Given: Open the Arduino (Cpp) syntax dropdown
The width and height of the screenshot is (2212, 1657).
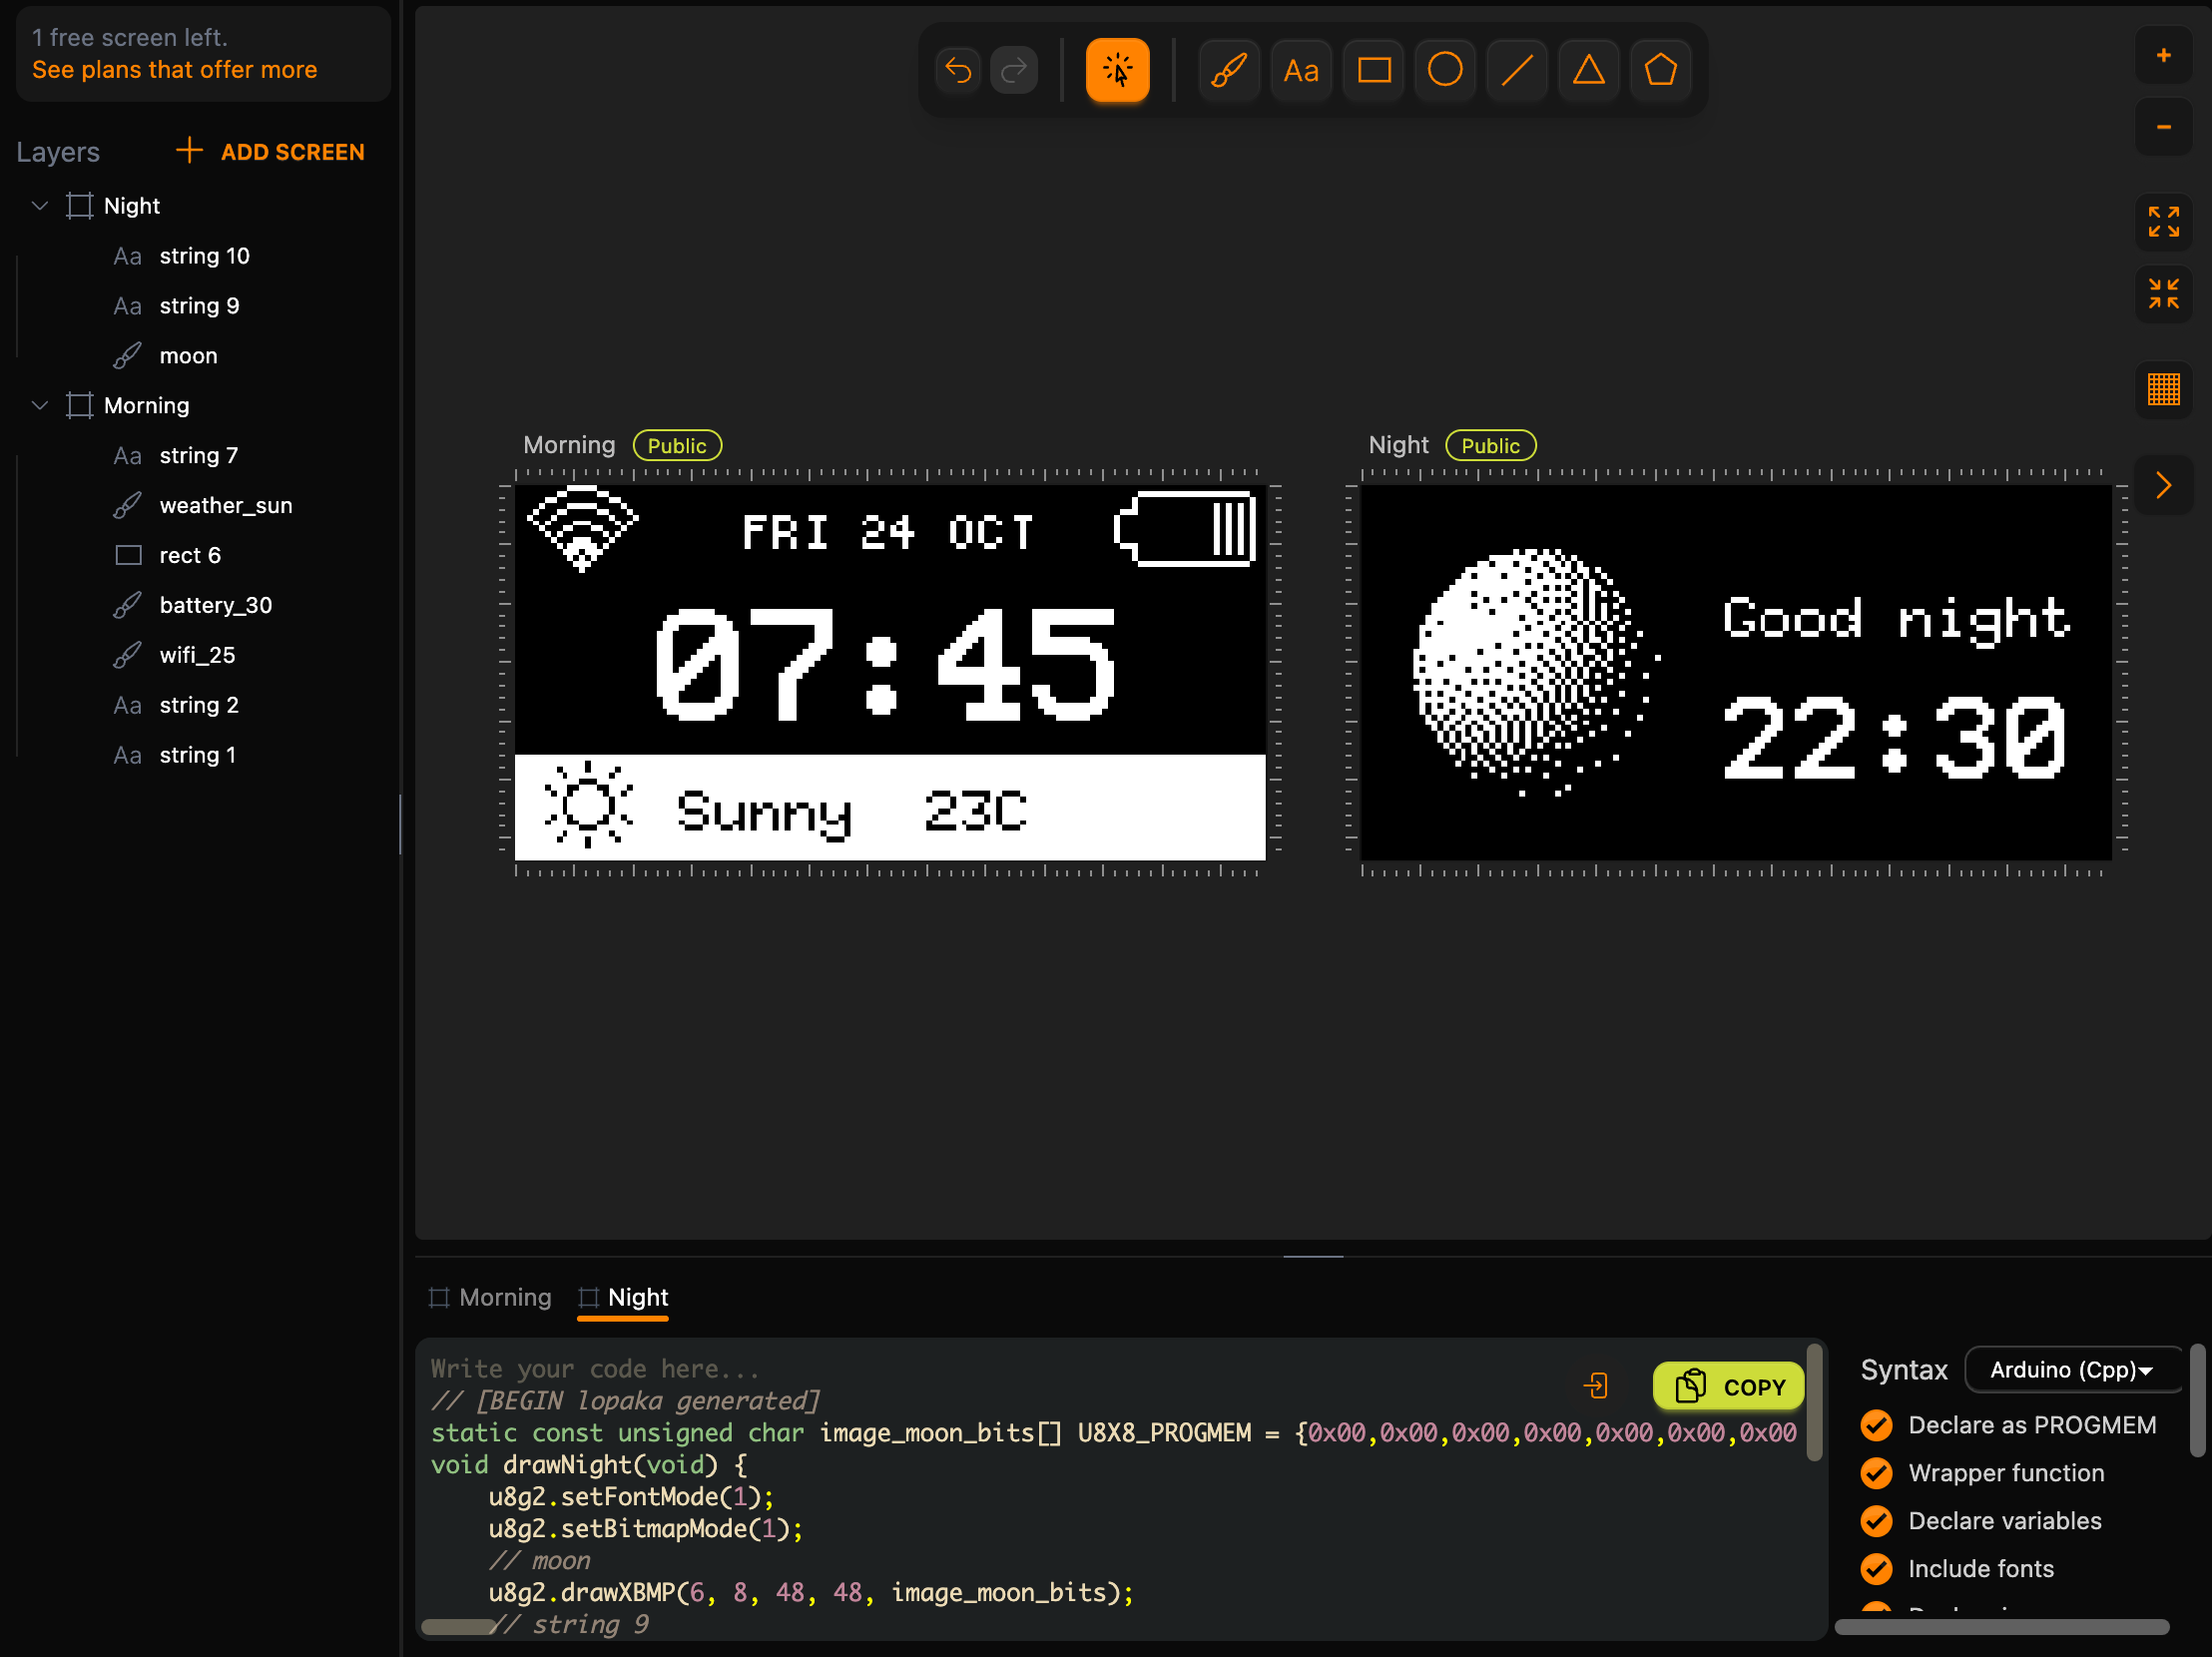Looking at the screenshot, I should (x=2072, y=1370).
